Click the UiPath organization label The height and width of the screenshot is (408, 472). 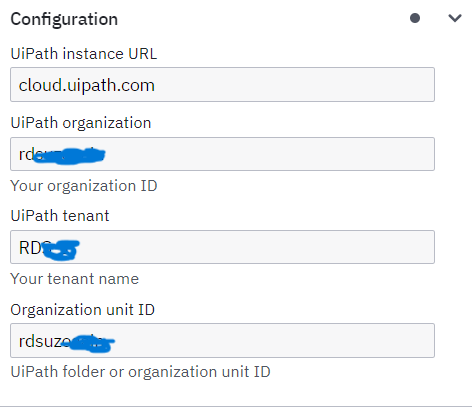click(81, 123)
